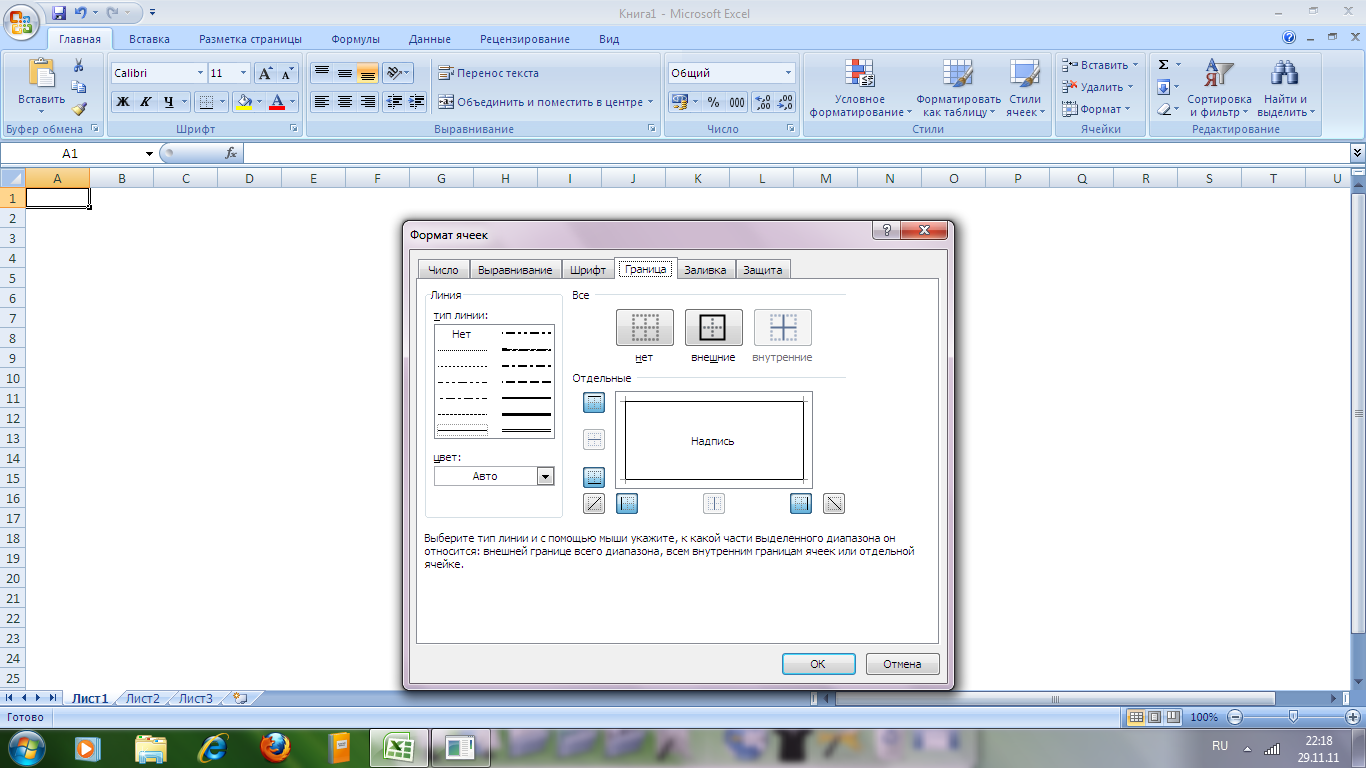Toggle Italic К formatting
This screenshot has width=1366, height=768.
tap(145, 102)
